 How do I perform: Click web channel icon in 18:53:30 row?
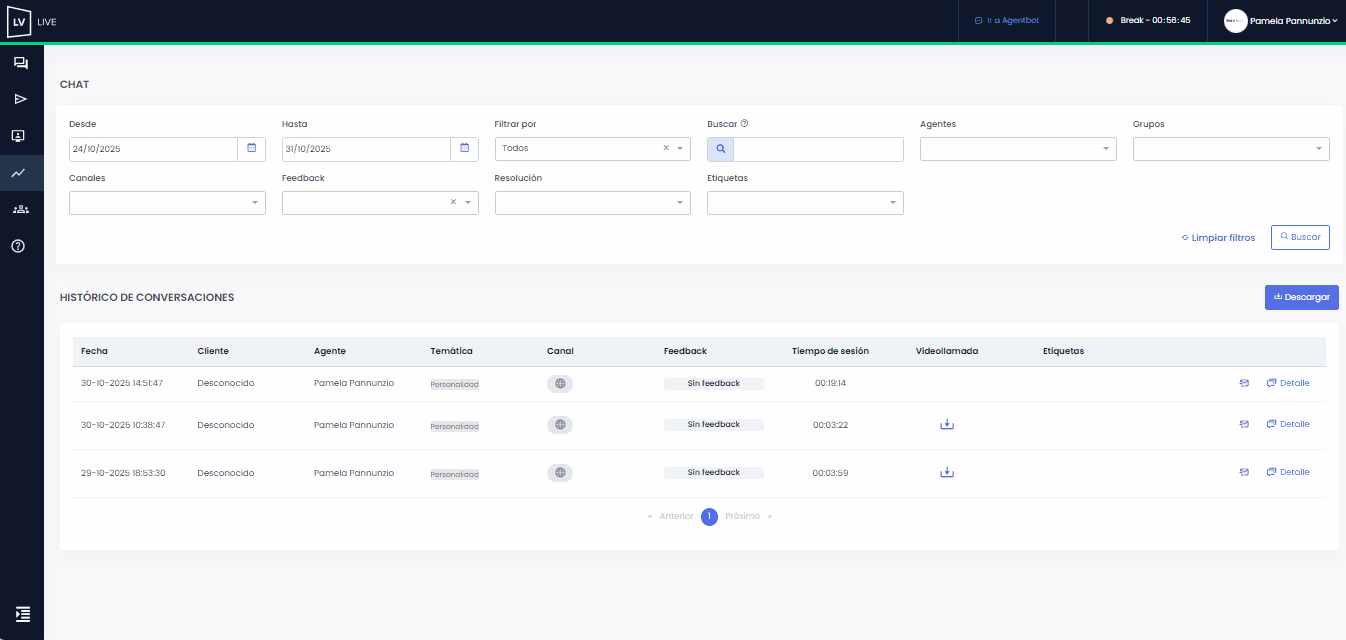pyautogui.click(x=560, y=472)
